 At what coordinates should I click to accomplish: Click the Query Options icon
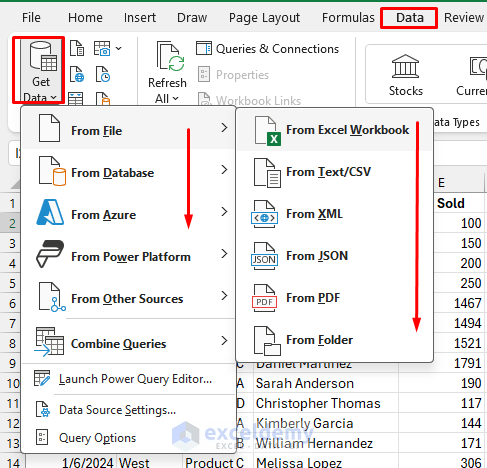pyautogui.click(x=42, y=437)
